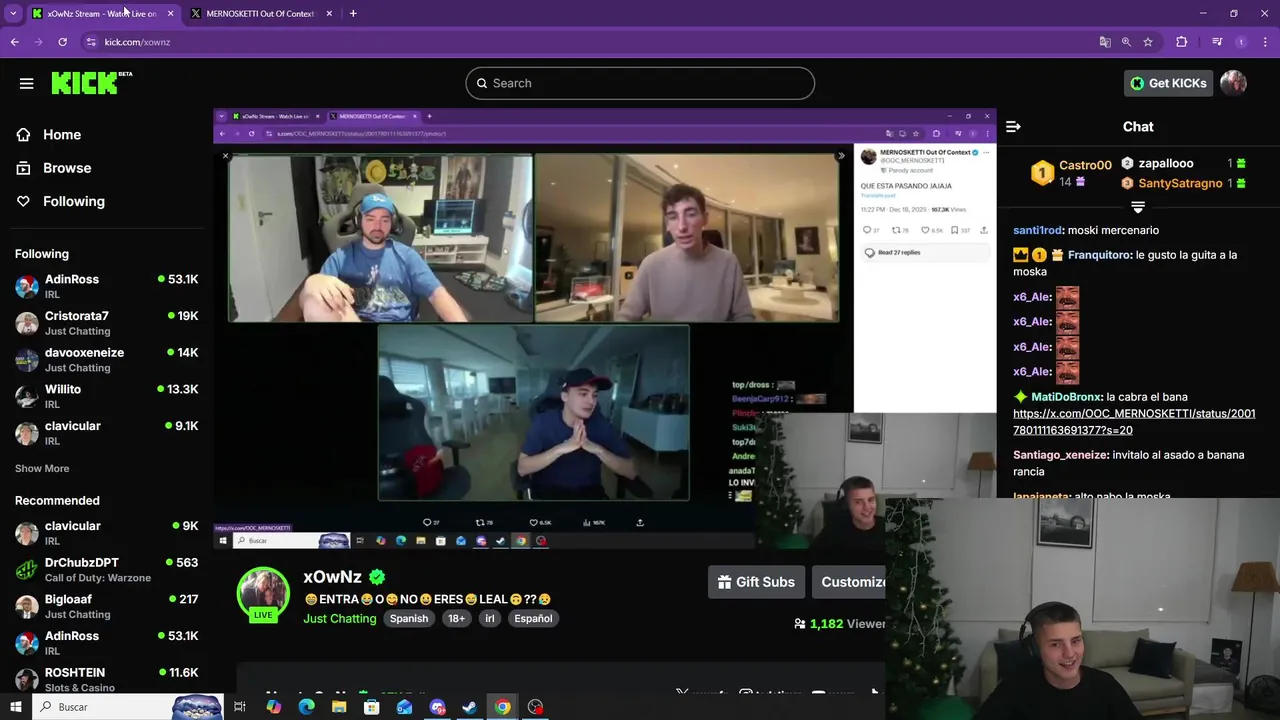Screen dimensions: 1280x720
Task: Click the zoom magnifier icon in address bar
Action: tap(1126, 42)
